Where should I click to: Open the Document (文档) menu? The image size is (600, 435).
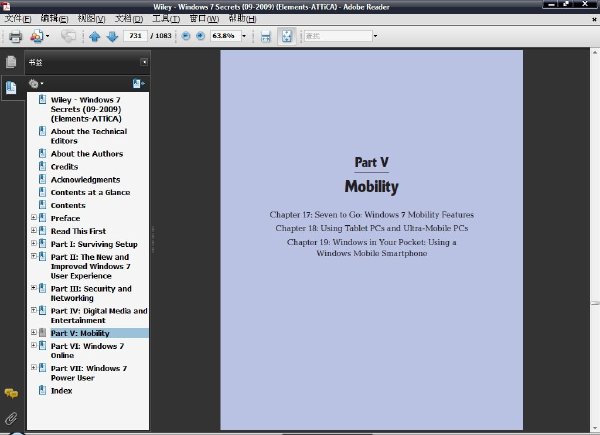tap(129, 19)
